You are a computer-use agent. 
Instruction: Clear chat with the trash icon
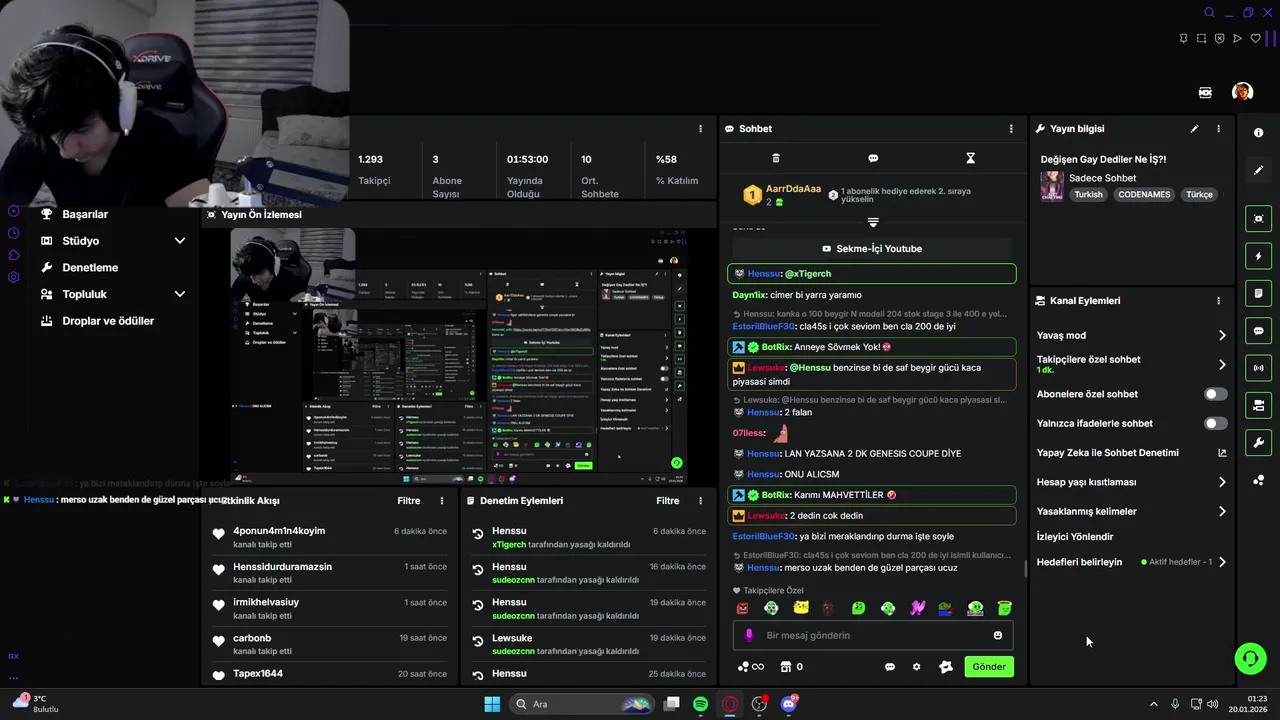(776, 158)
